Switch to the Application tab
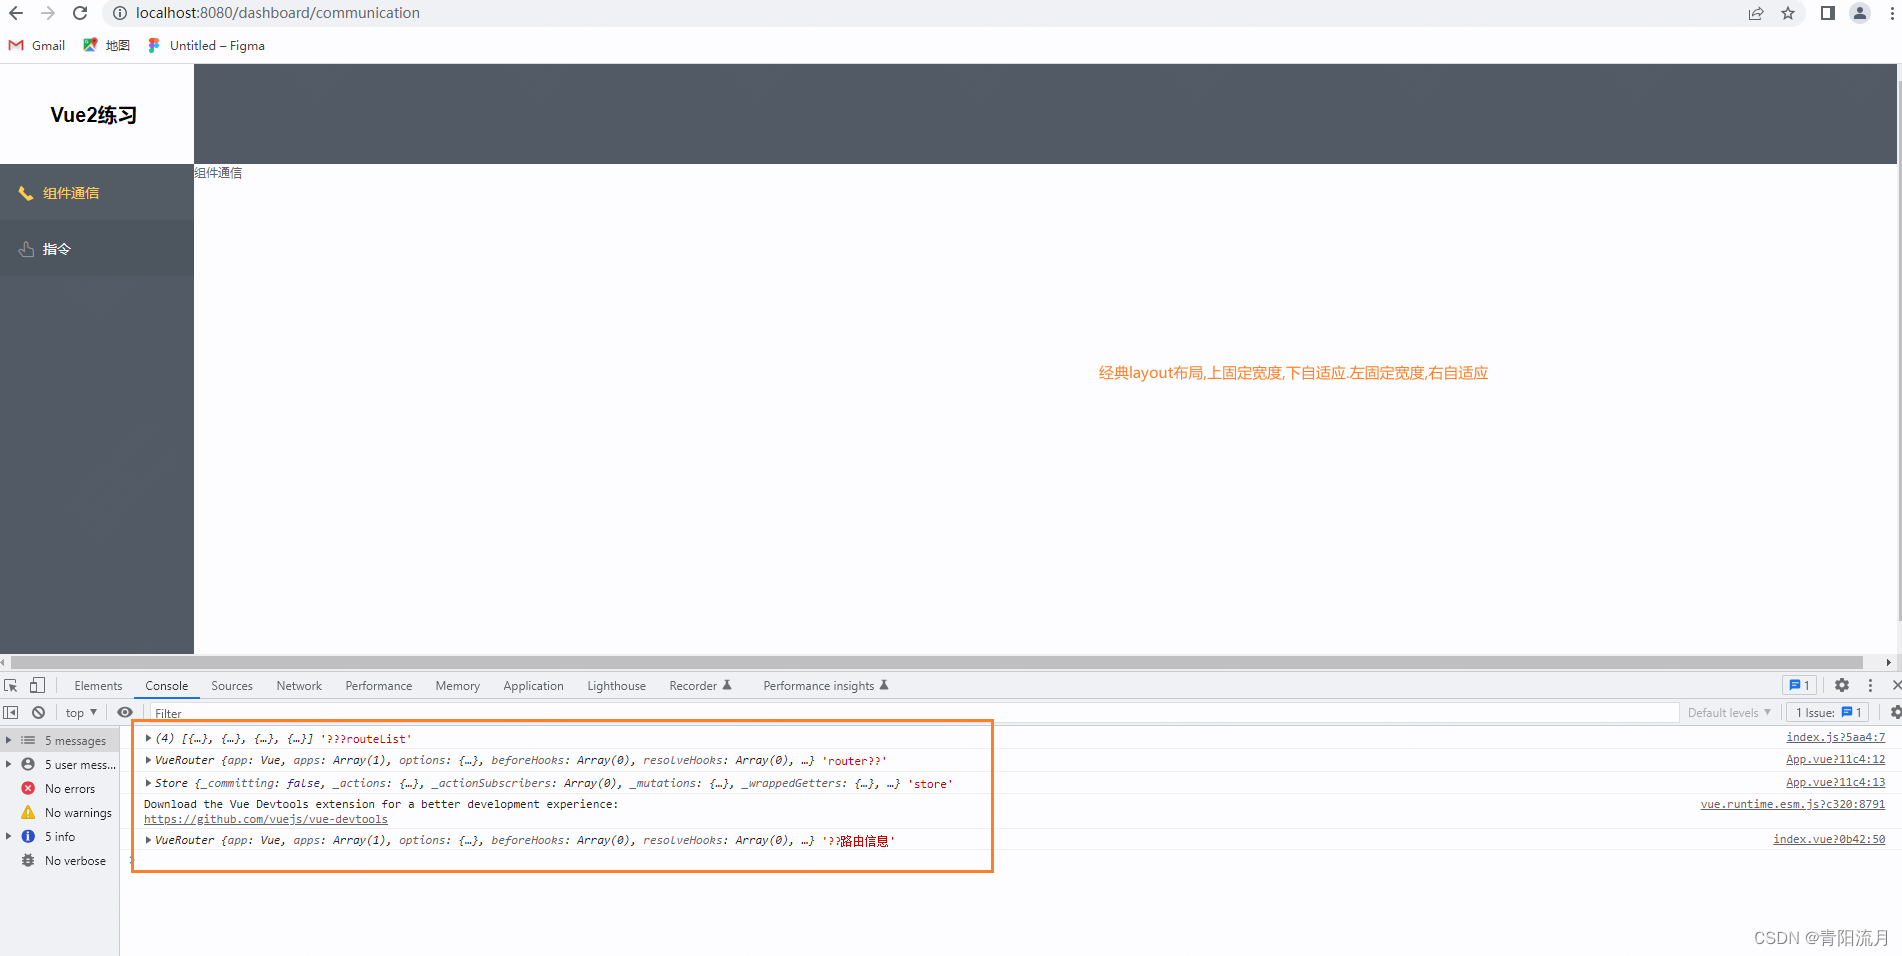The height and width of the screenshot is (956, 1902). tap(533, 686)
